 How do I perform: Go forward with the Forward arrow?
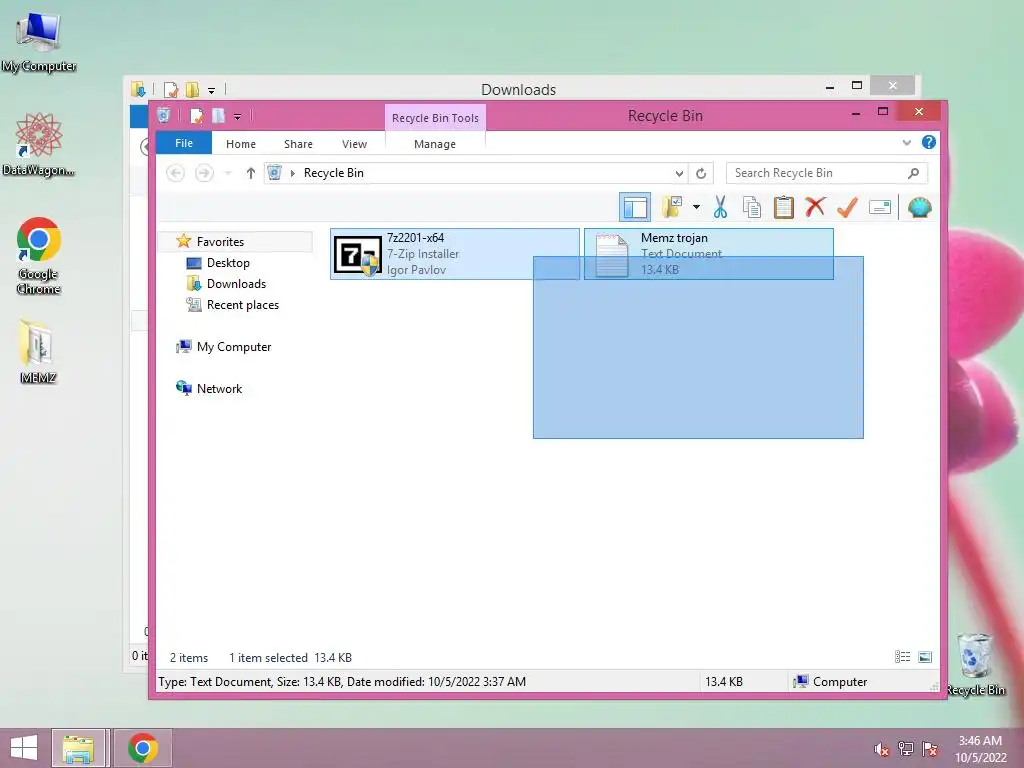[x=204, y=173]
